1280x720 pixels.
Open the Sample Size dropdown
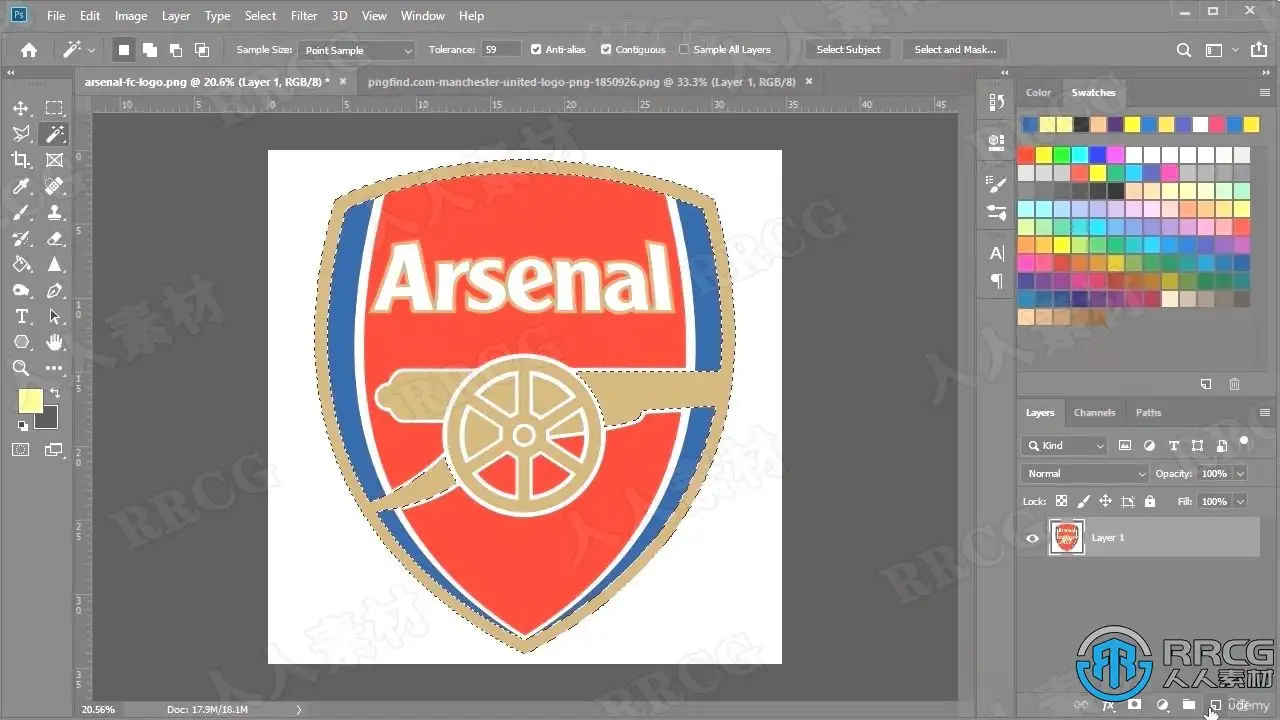[357, 50]
